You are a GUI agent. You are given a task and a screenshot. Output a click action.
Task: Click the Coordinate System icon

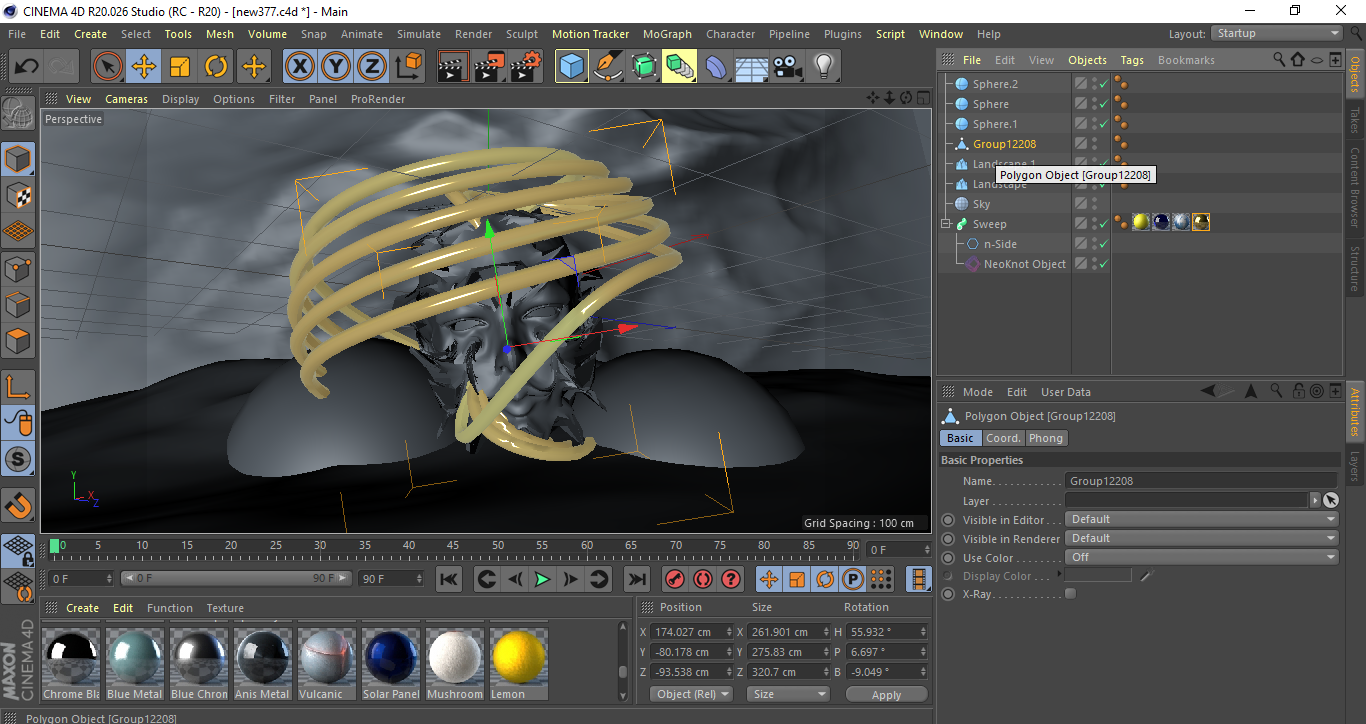pos(408,67)
